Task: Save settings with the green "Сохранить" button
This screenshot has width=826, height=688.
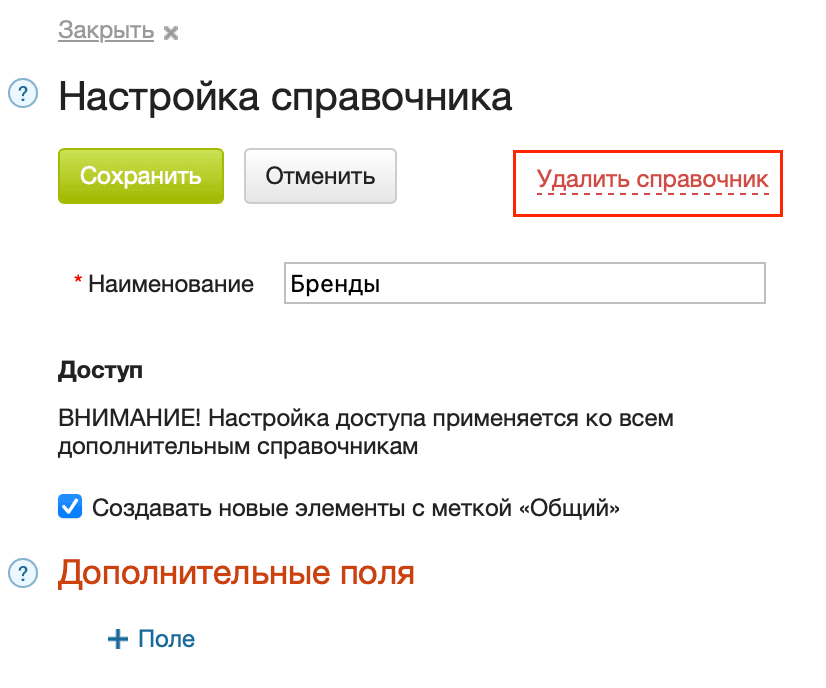Action: pos(140,175)
